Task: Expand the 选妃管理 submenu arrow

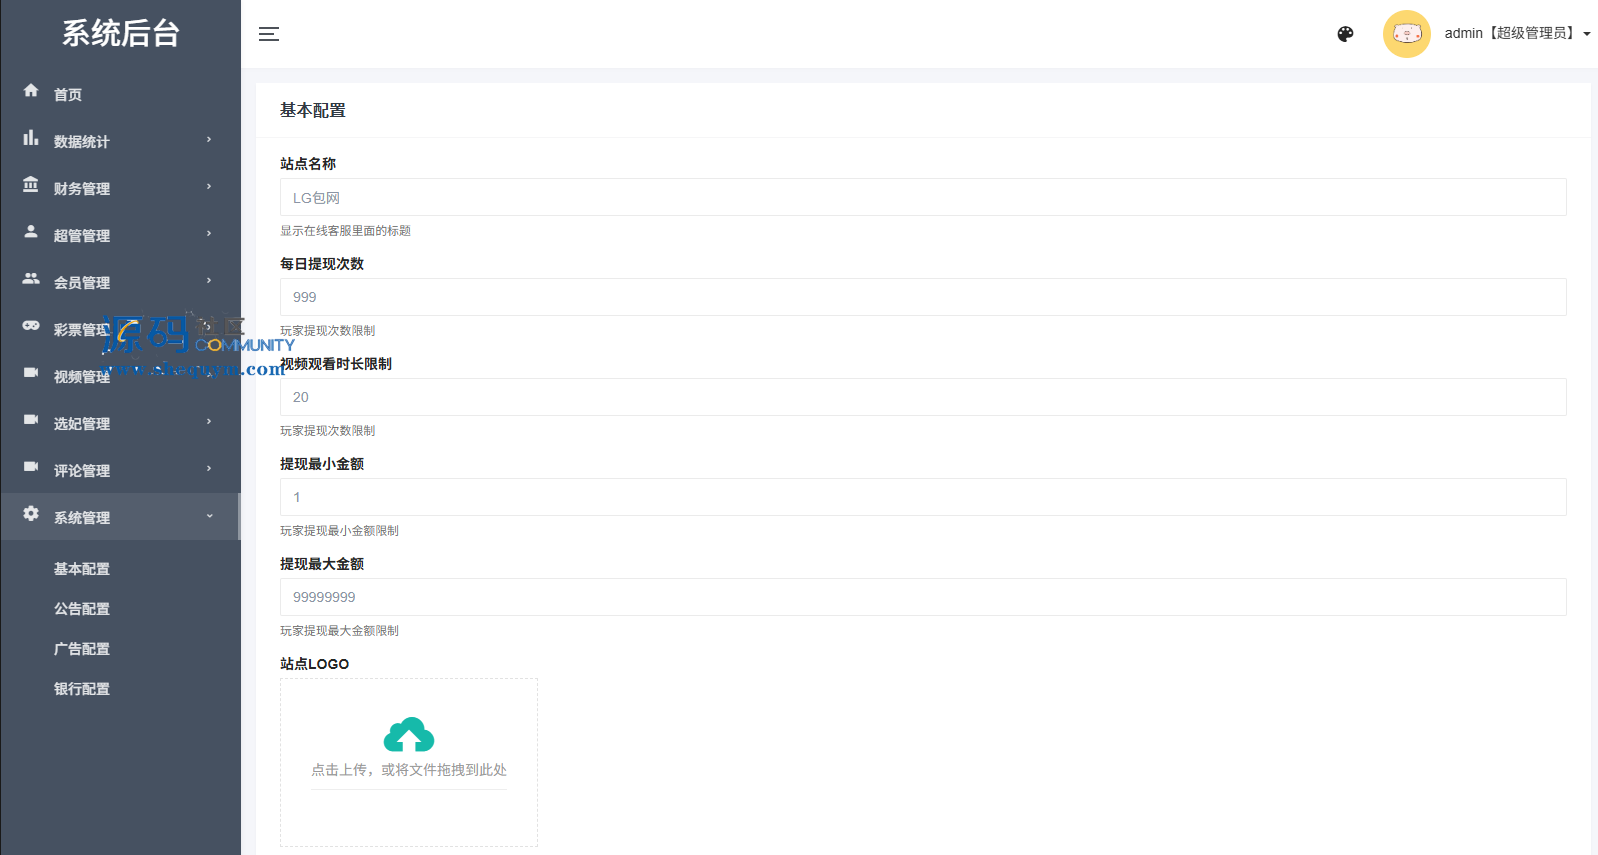Action: tap(209, 422)
